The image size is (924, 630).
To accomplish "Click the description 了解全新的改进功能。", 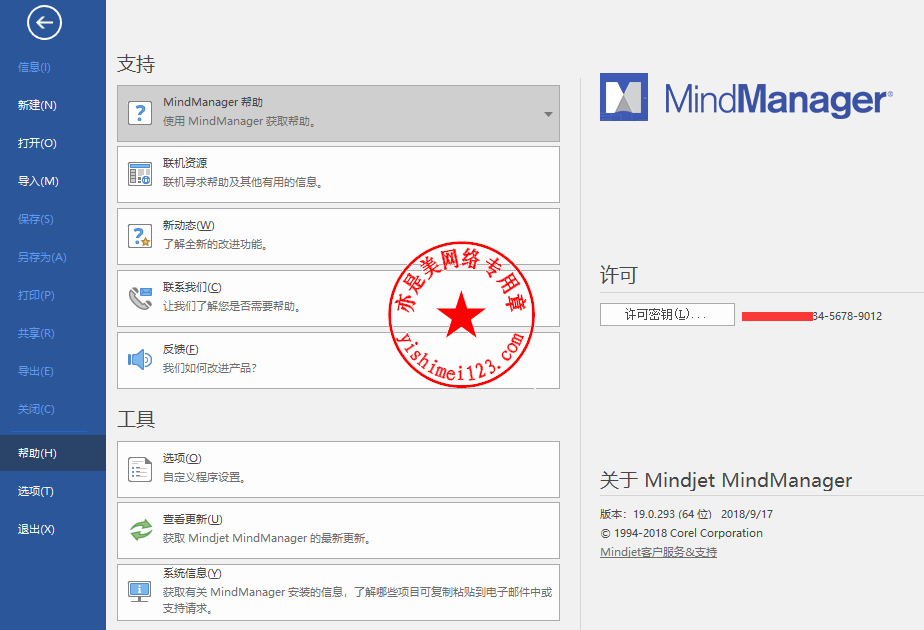I will click(216, 244).
